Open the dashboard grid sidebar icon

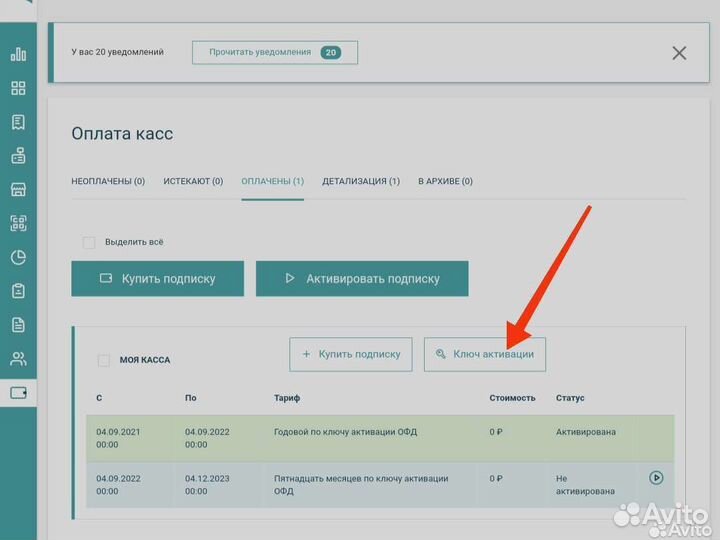click(18, 88)
